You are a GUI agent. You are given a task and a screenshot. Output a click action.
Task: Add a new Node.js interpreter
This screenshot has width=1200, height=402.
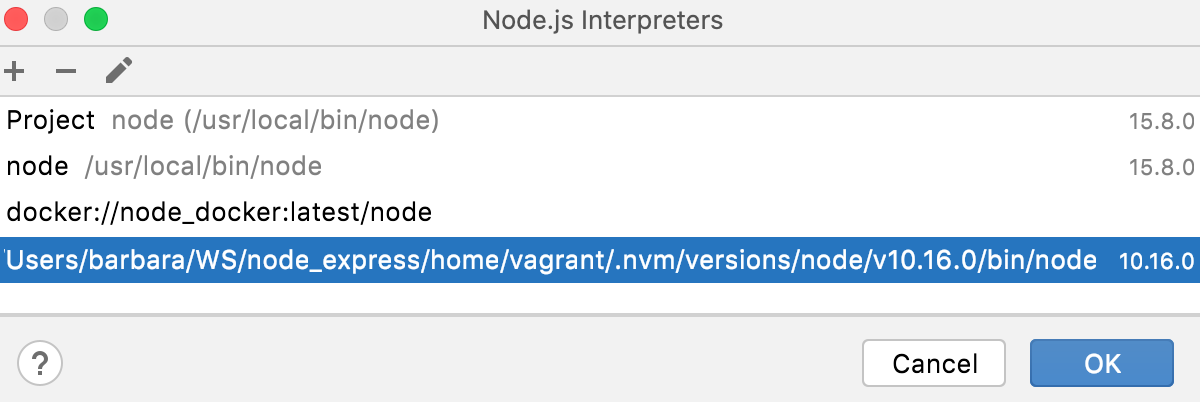15,71
